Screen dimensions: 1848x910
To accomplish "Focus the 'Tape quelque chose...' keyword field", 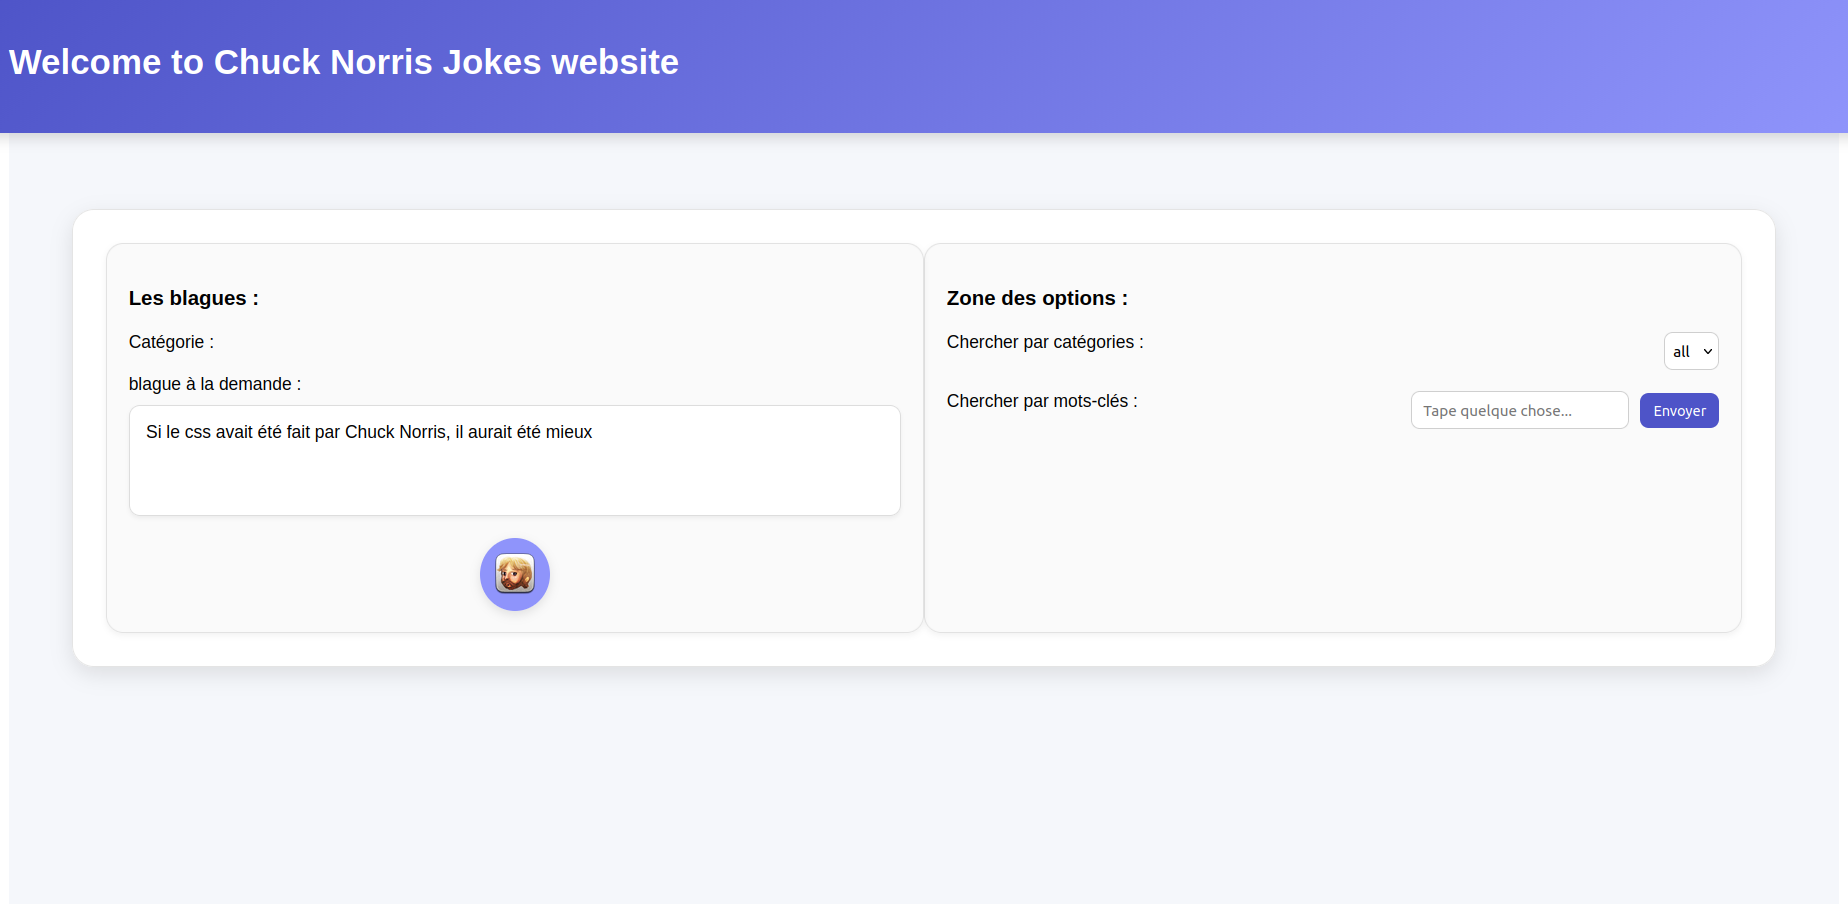I will 1519,410.
